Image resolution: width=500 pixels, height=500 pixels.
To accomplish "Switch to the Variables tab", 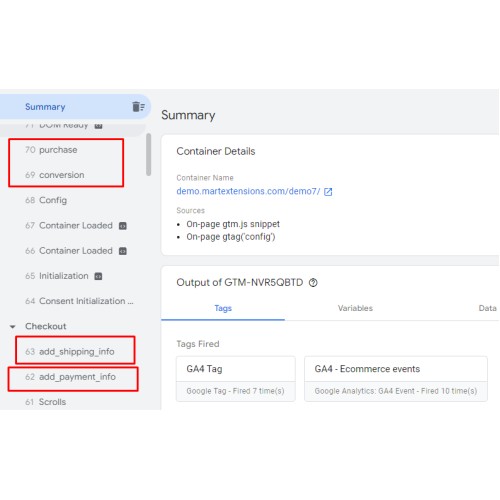I will point(355,308).
